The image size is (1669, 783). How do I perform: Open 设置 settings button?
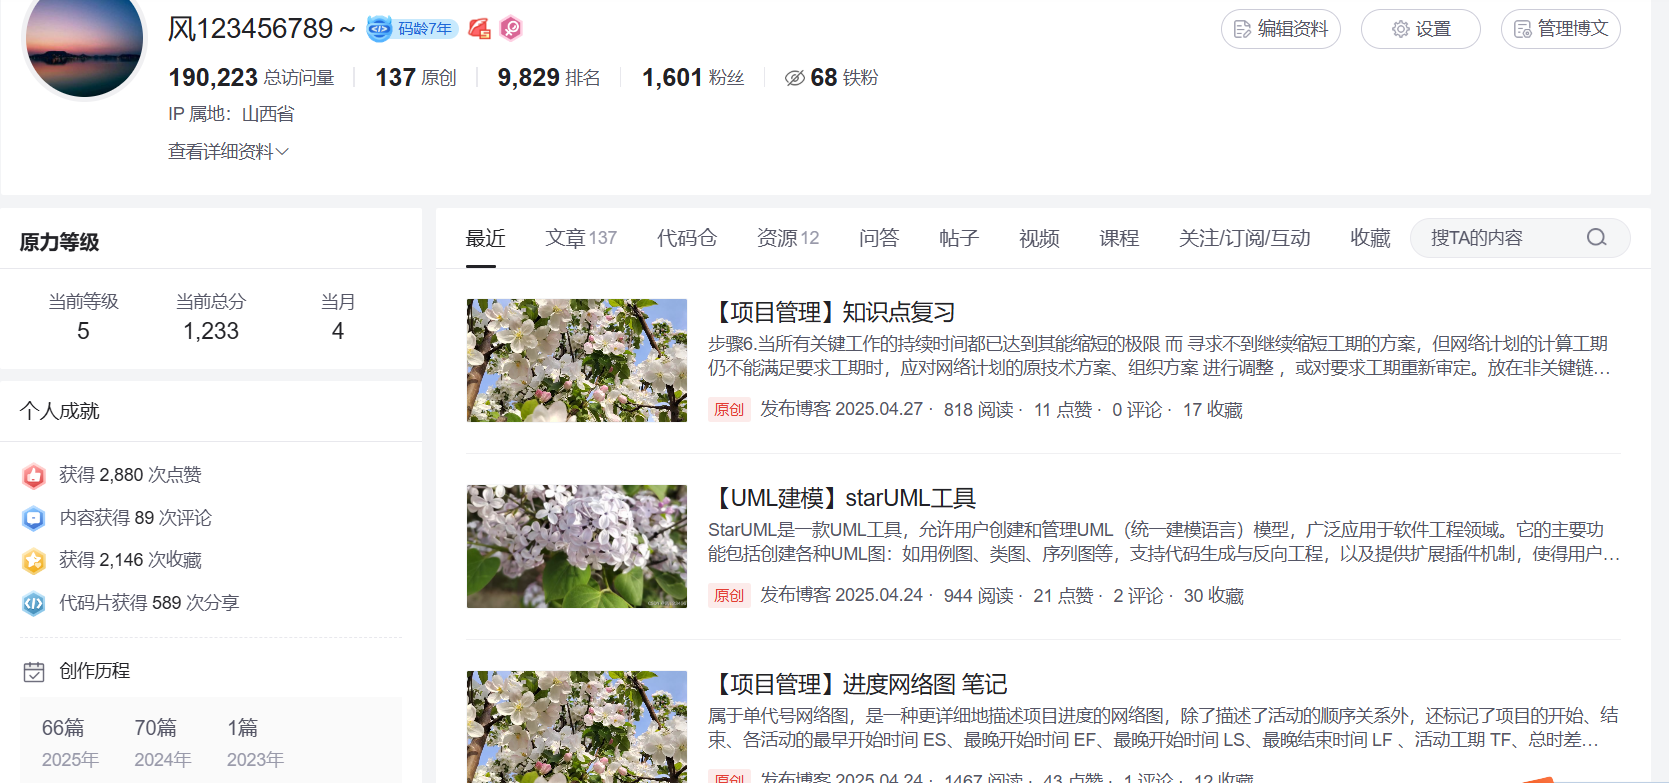pos(1421,29)
